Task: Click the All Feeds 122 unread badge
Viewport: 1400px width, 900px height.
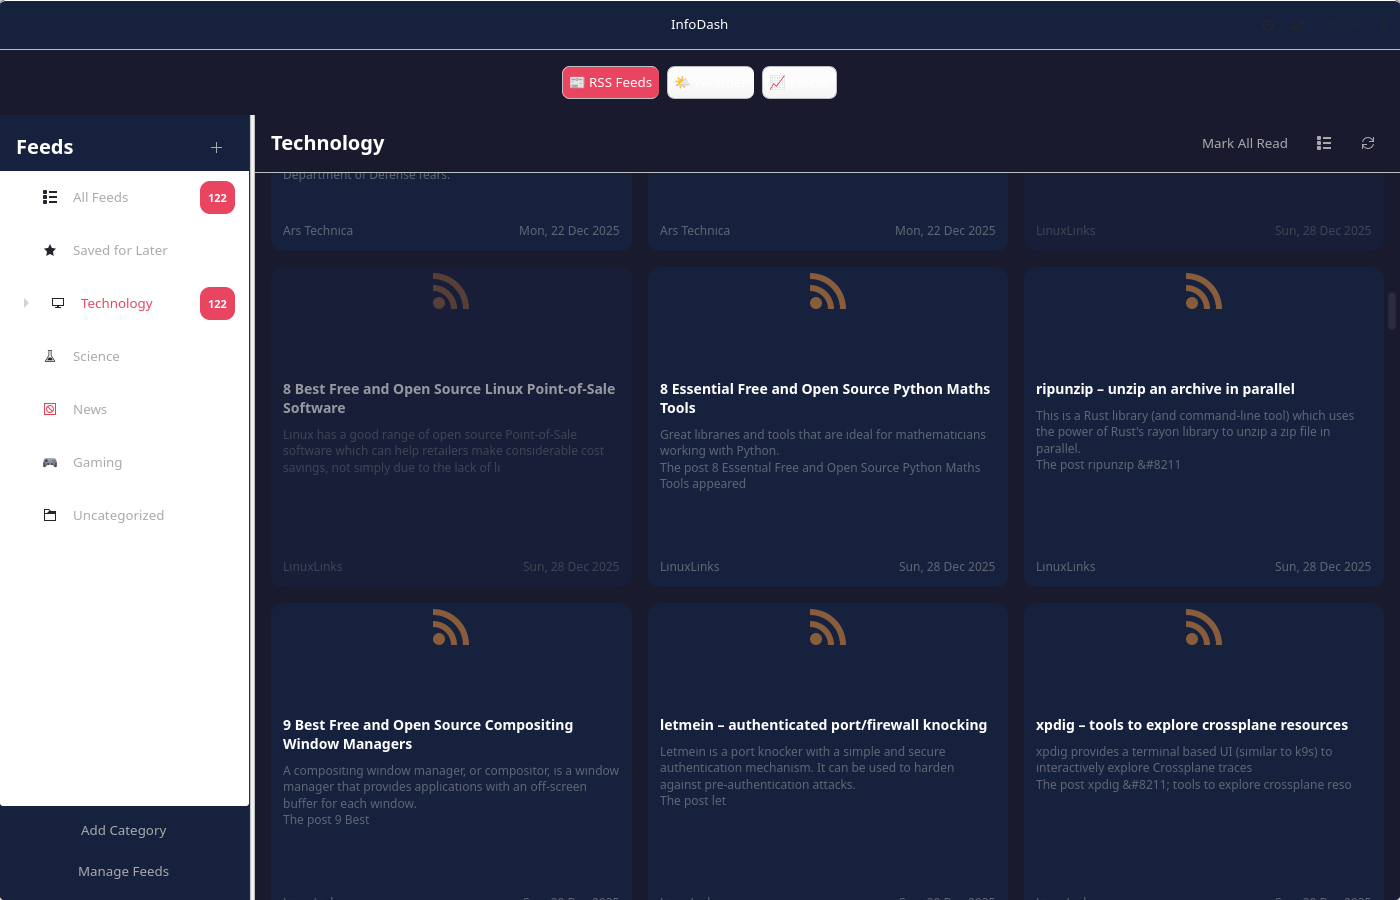Action: [217, 198]
